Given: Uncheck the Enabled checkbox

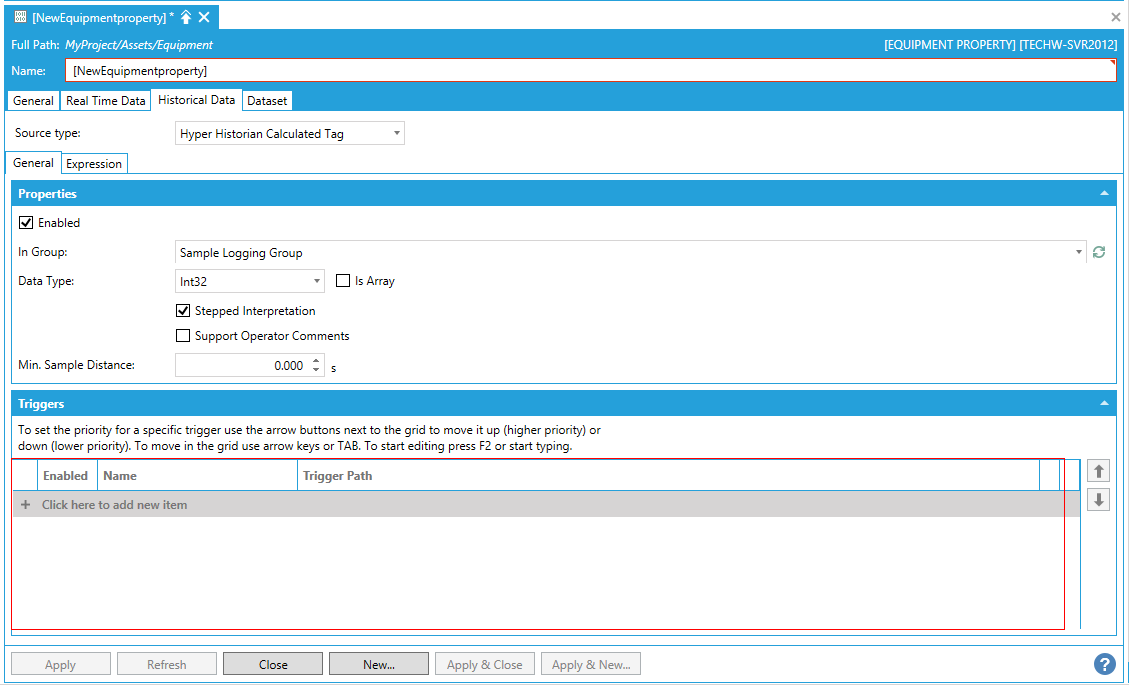Looking at the screenshot, I should point(26,223).
